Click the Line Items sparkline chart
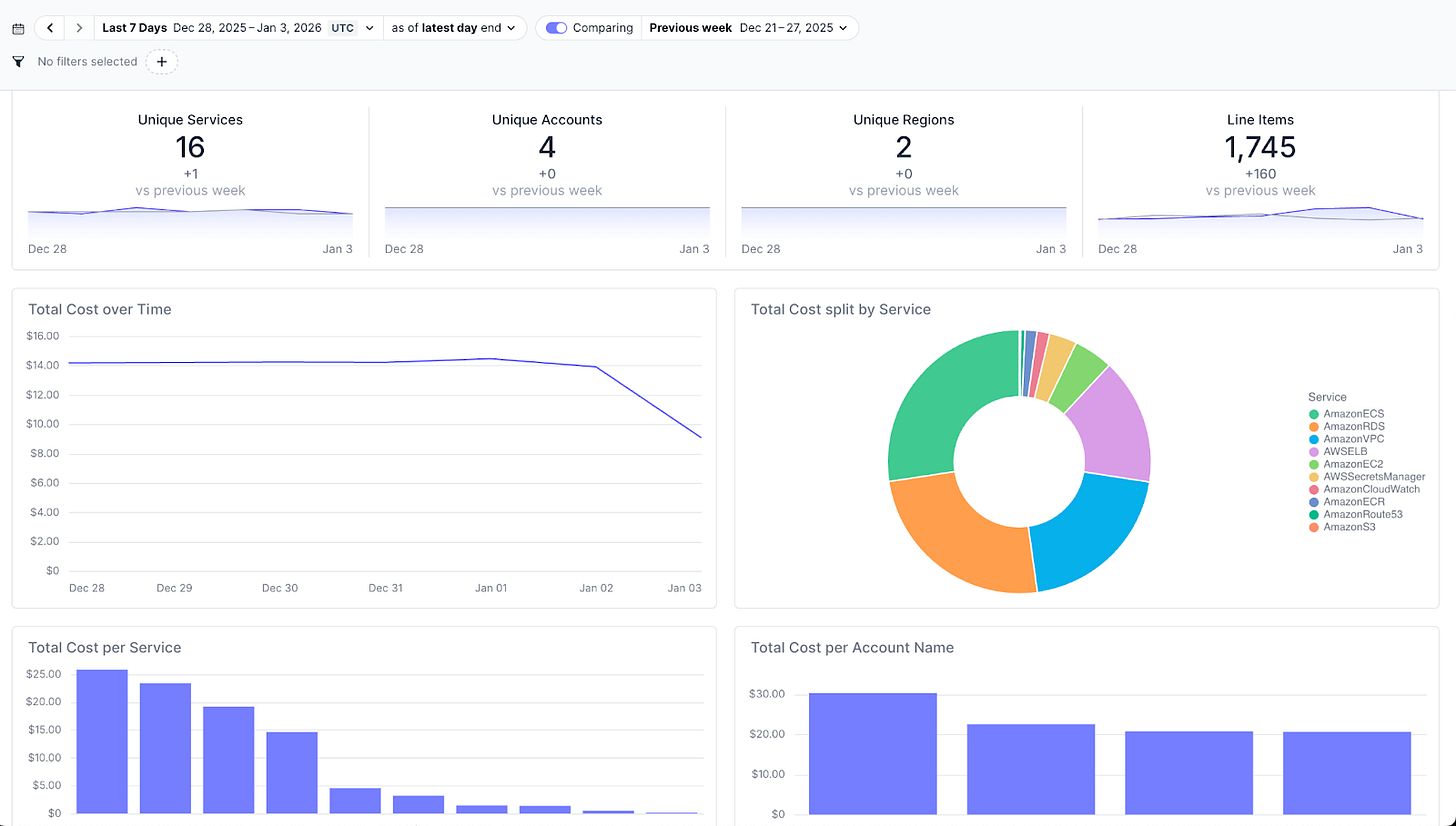This screenshot has width=1456, height=826. coord(1260,222)
